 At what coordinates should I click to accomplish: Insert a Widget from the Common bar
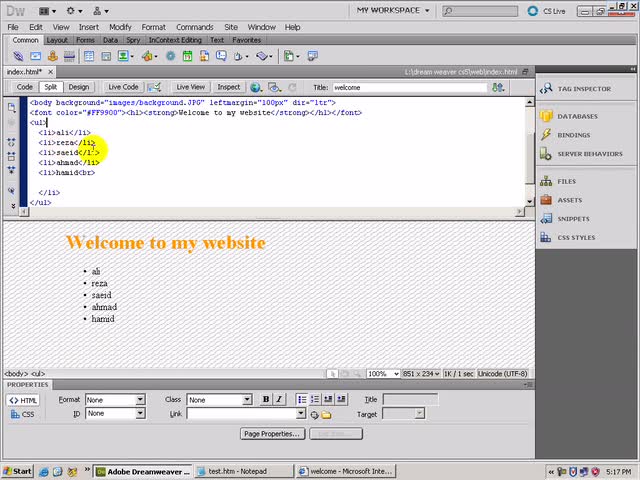[x=170, y=56]
